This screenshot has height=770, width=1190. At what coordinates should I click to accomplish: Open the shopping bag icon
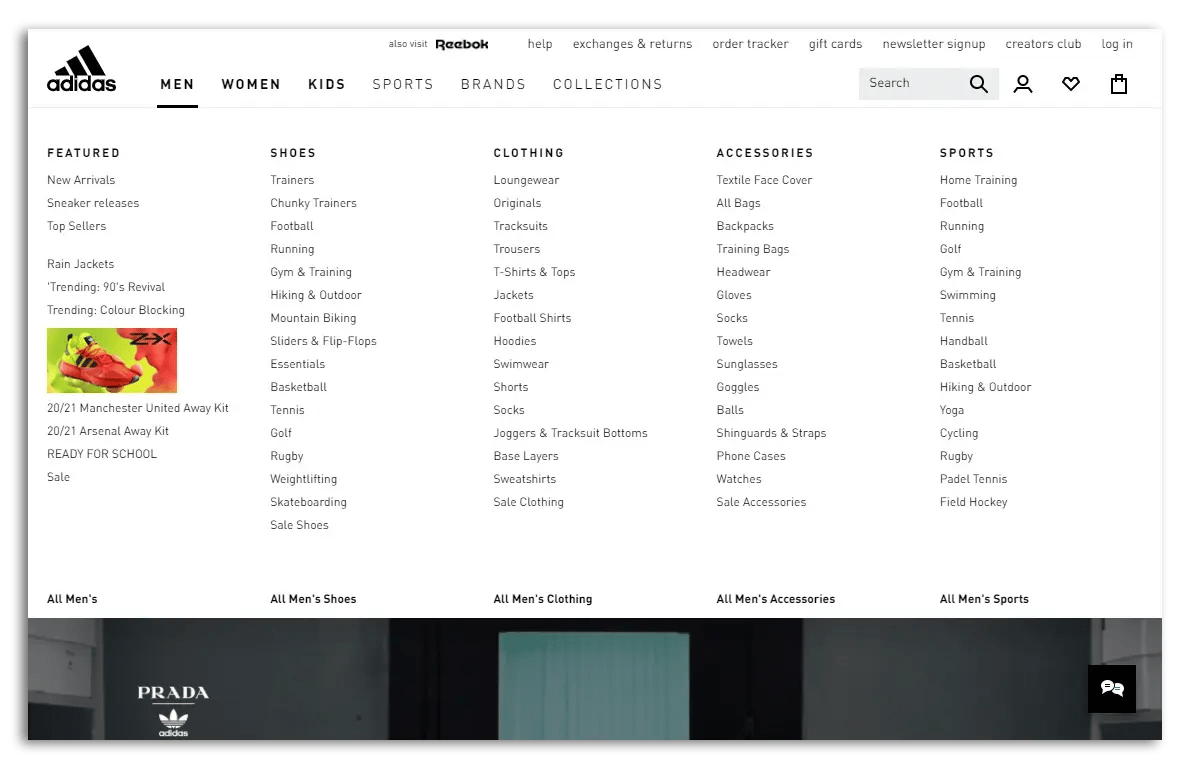[x=1118, y=84]
